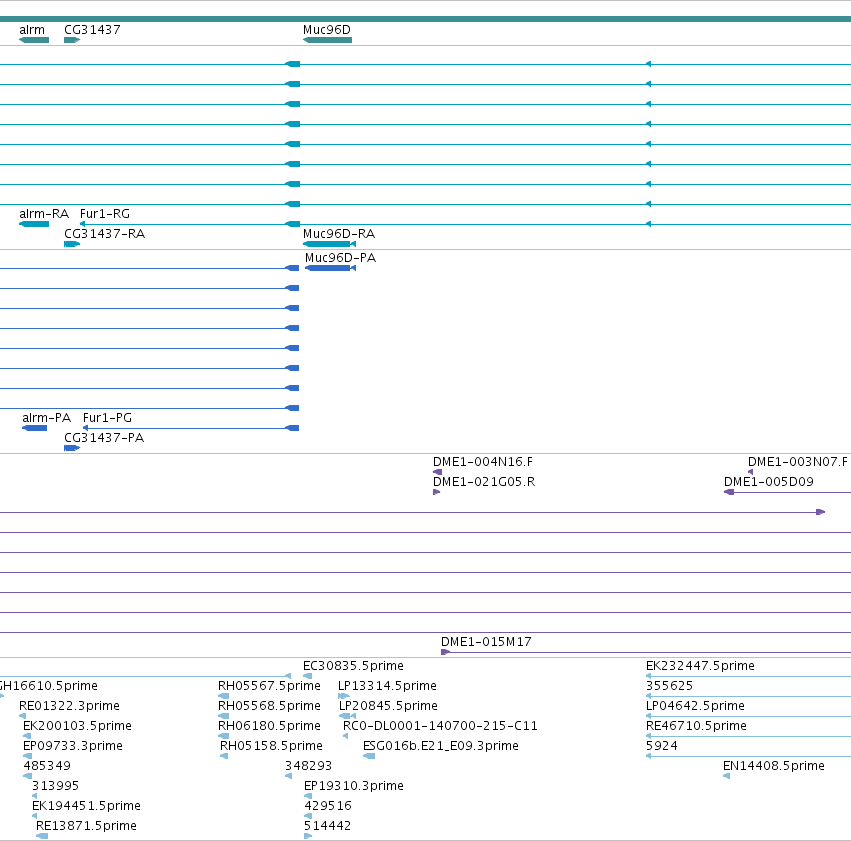This screenshot has width=851, height=841.
Task: Open the 'EC30835.5prime' EST label
Action: coord(353,666)
